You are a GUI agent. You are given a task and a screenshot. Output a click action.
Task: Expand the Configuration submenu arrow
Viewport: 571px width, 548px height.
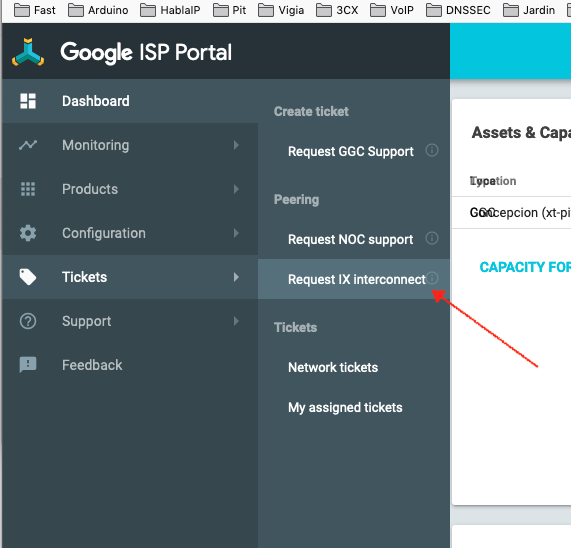click(x=236, y=233)
